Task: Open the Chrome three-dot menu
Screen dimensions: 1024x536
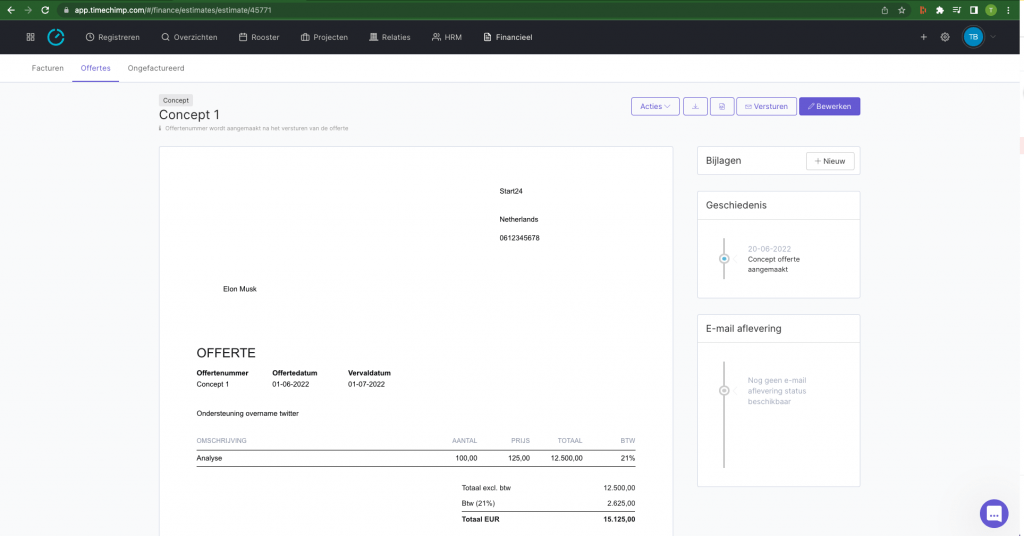Action: (x=1011, y=10)
